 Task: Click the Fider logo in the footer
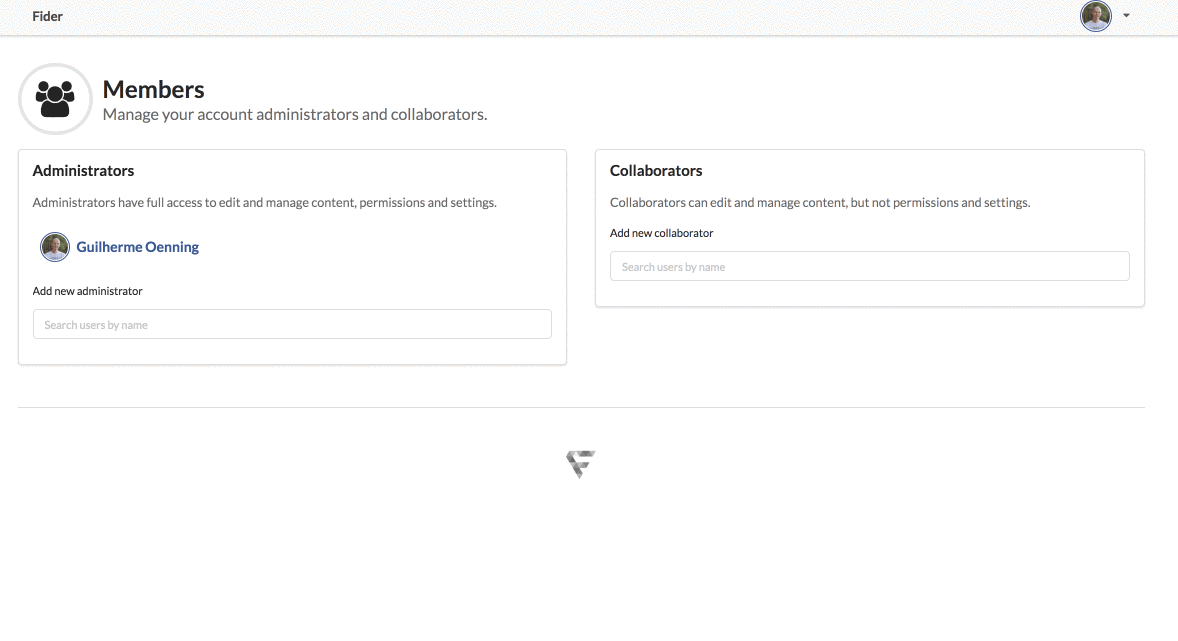[581, 464]
